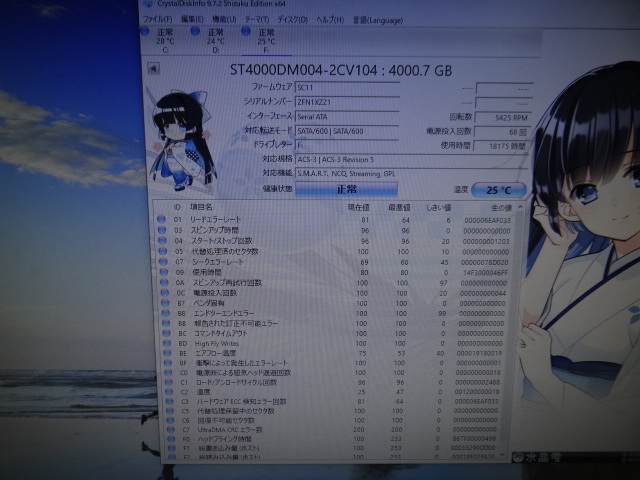
Task: Open the ファイル(F) menu
Action: (158, 19)
